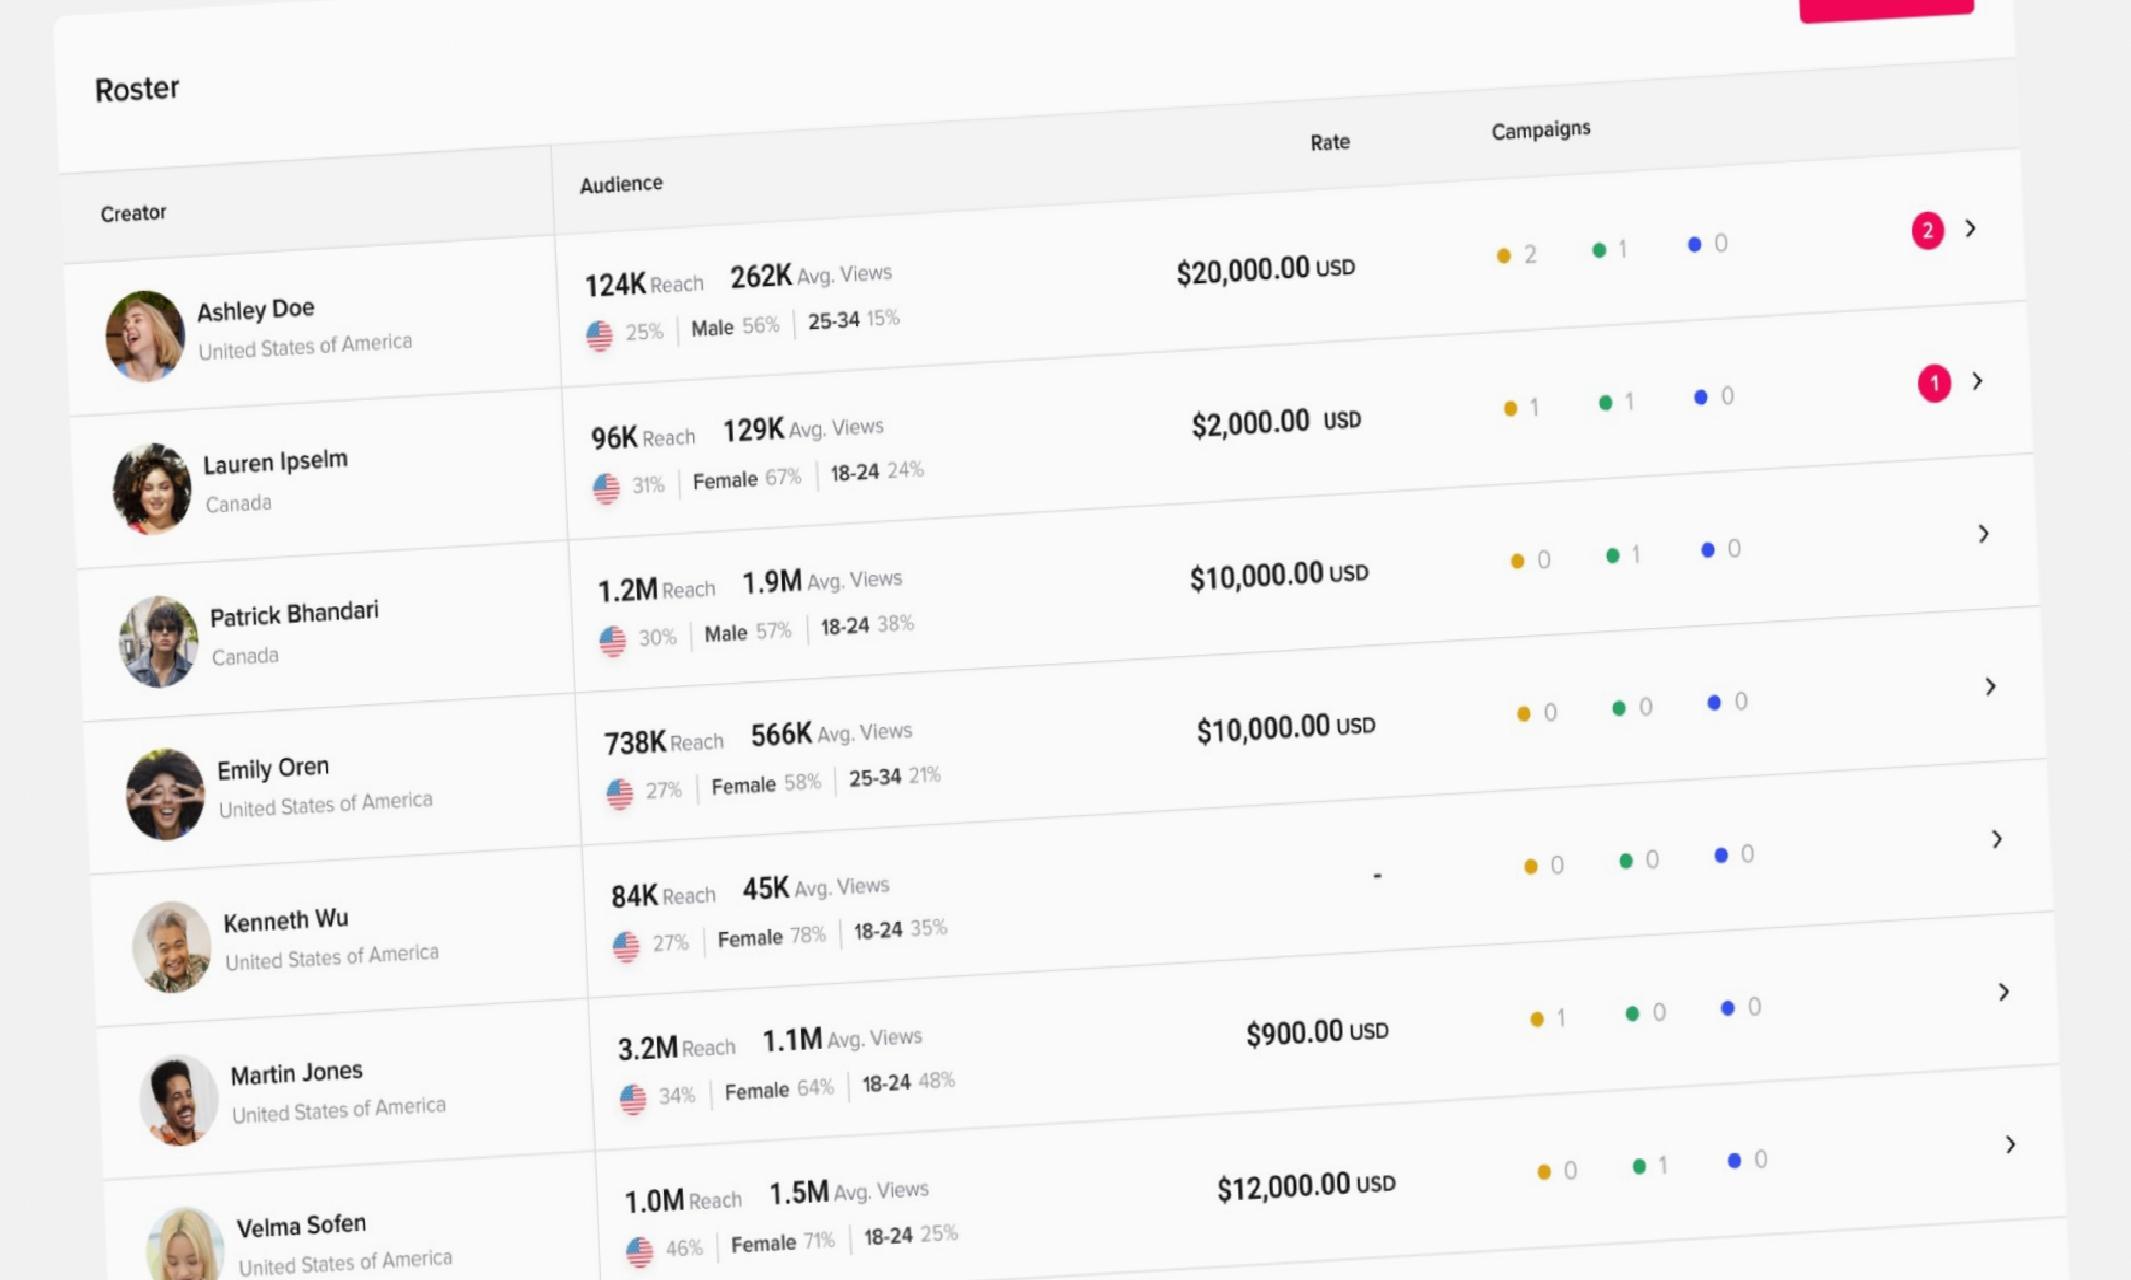
Task: Click blue campaign dot in Kenneth Wu's row
Action: coord(1721,855)
